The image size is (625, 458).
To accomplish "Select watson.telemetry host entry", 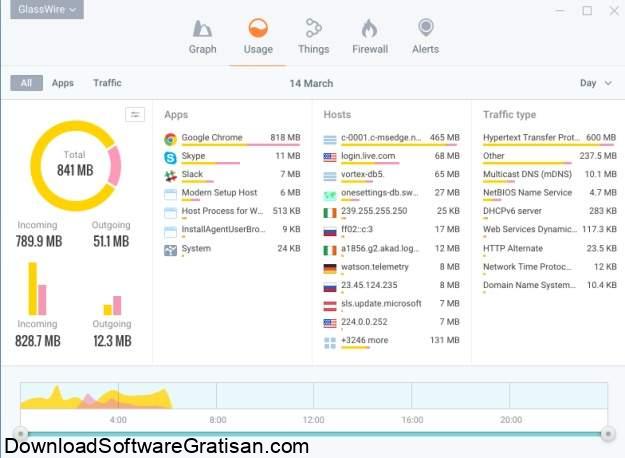I will (x=391, y=268).
